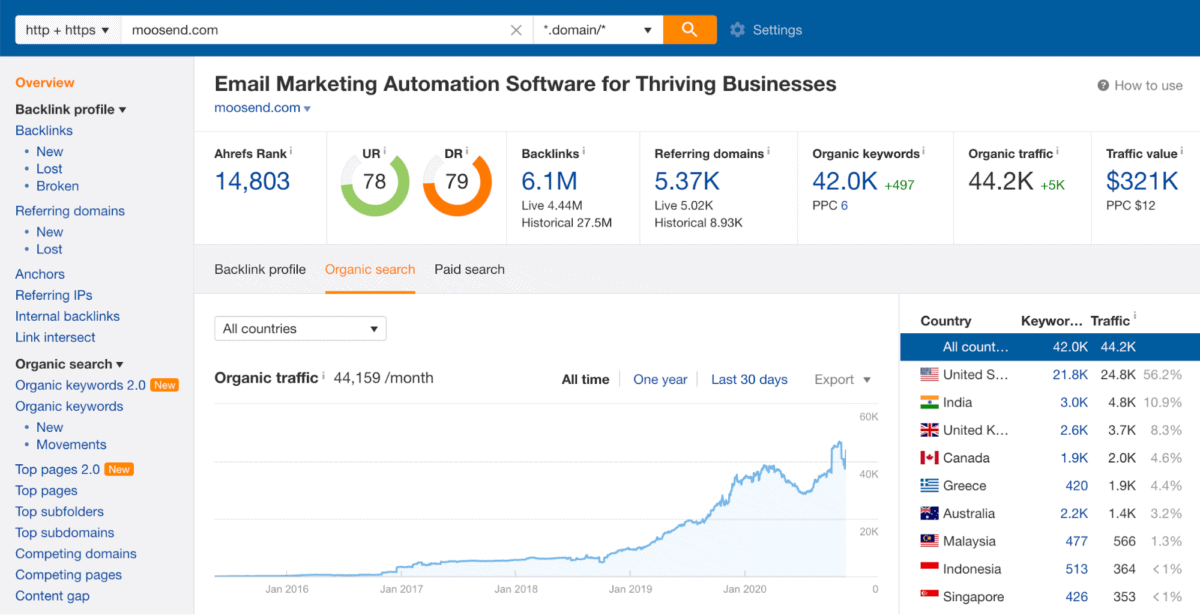This screenshot has height=615, width=1200.
Task: Click 21.8K keywords for United States
Action: pos(1070,375)
